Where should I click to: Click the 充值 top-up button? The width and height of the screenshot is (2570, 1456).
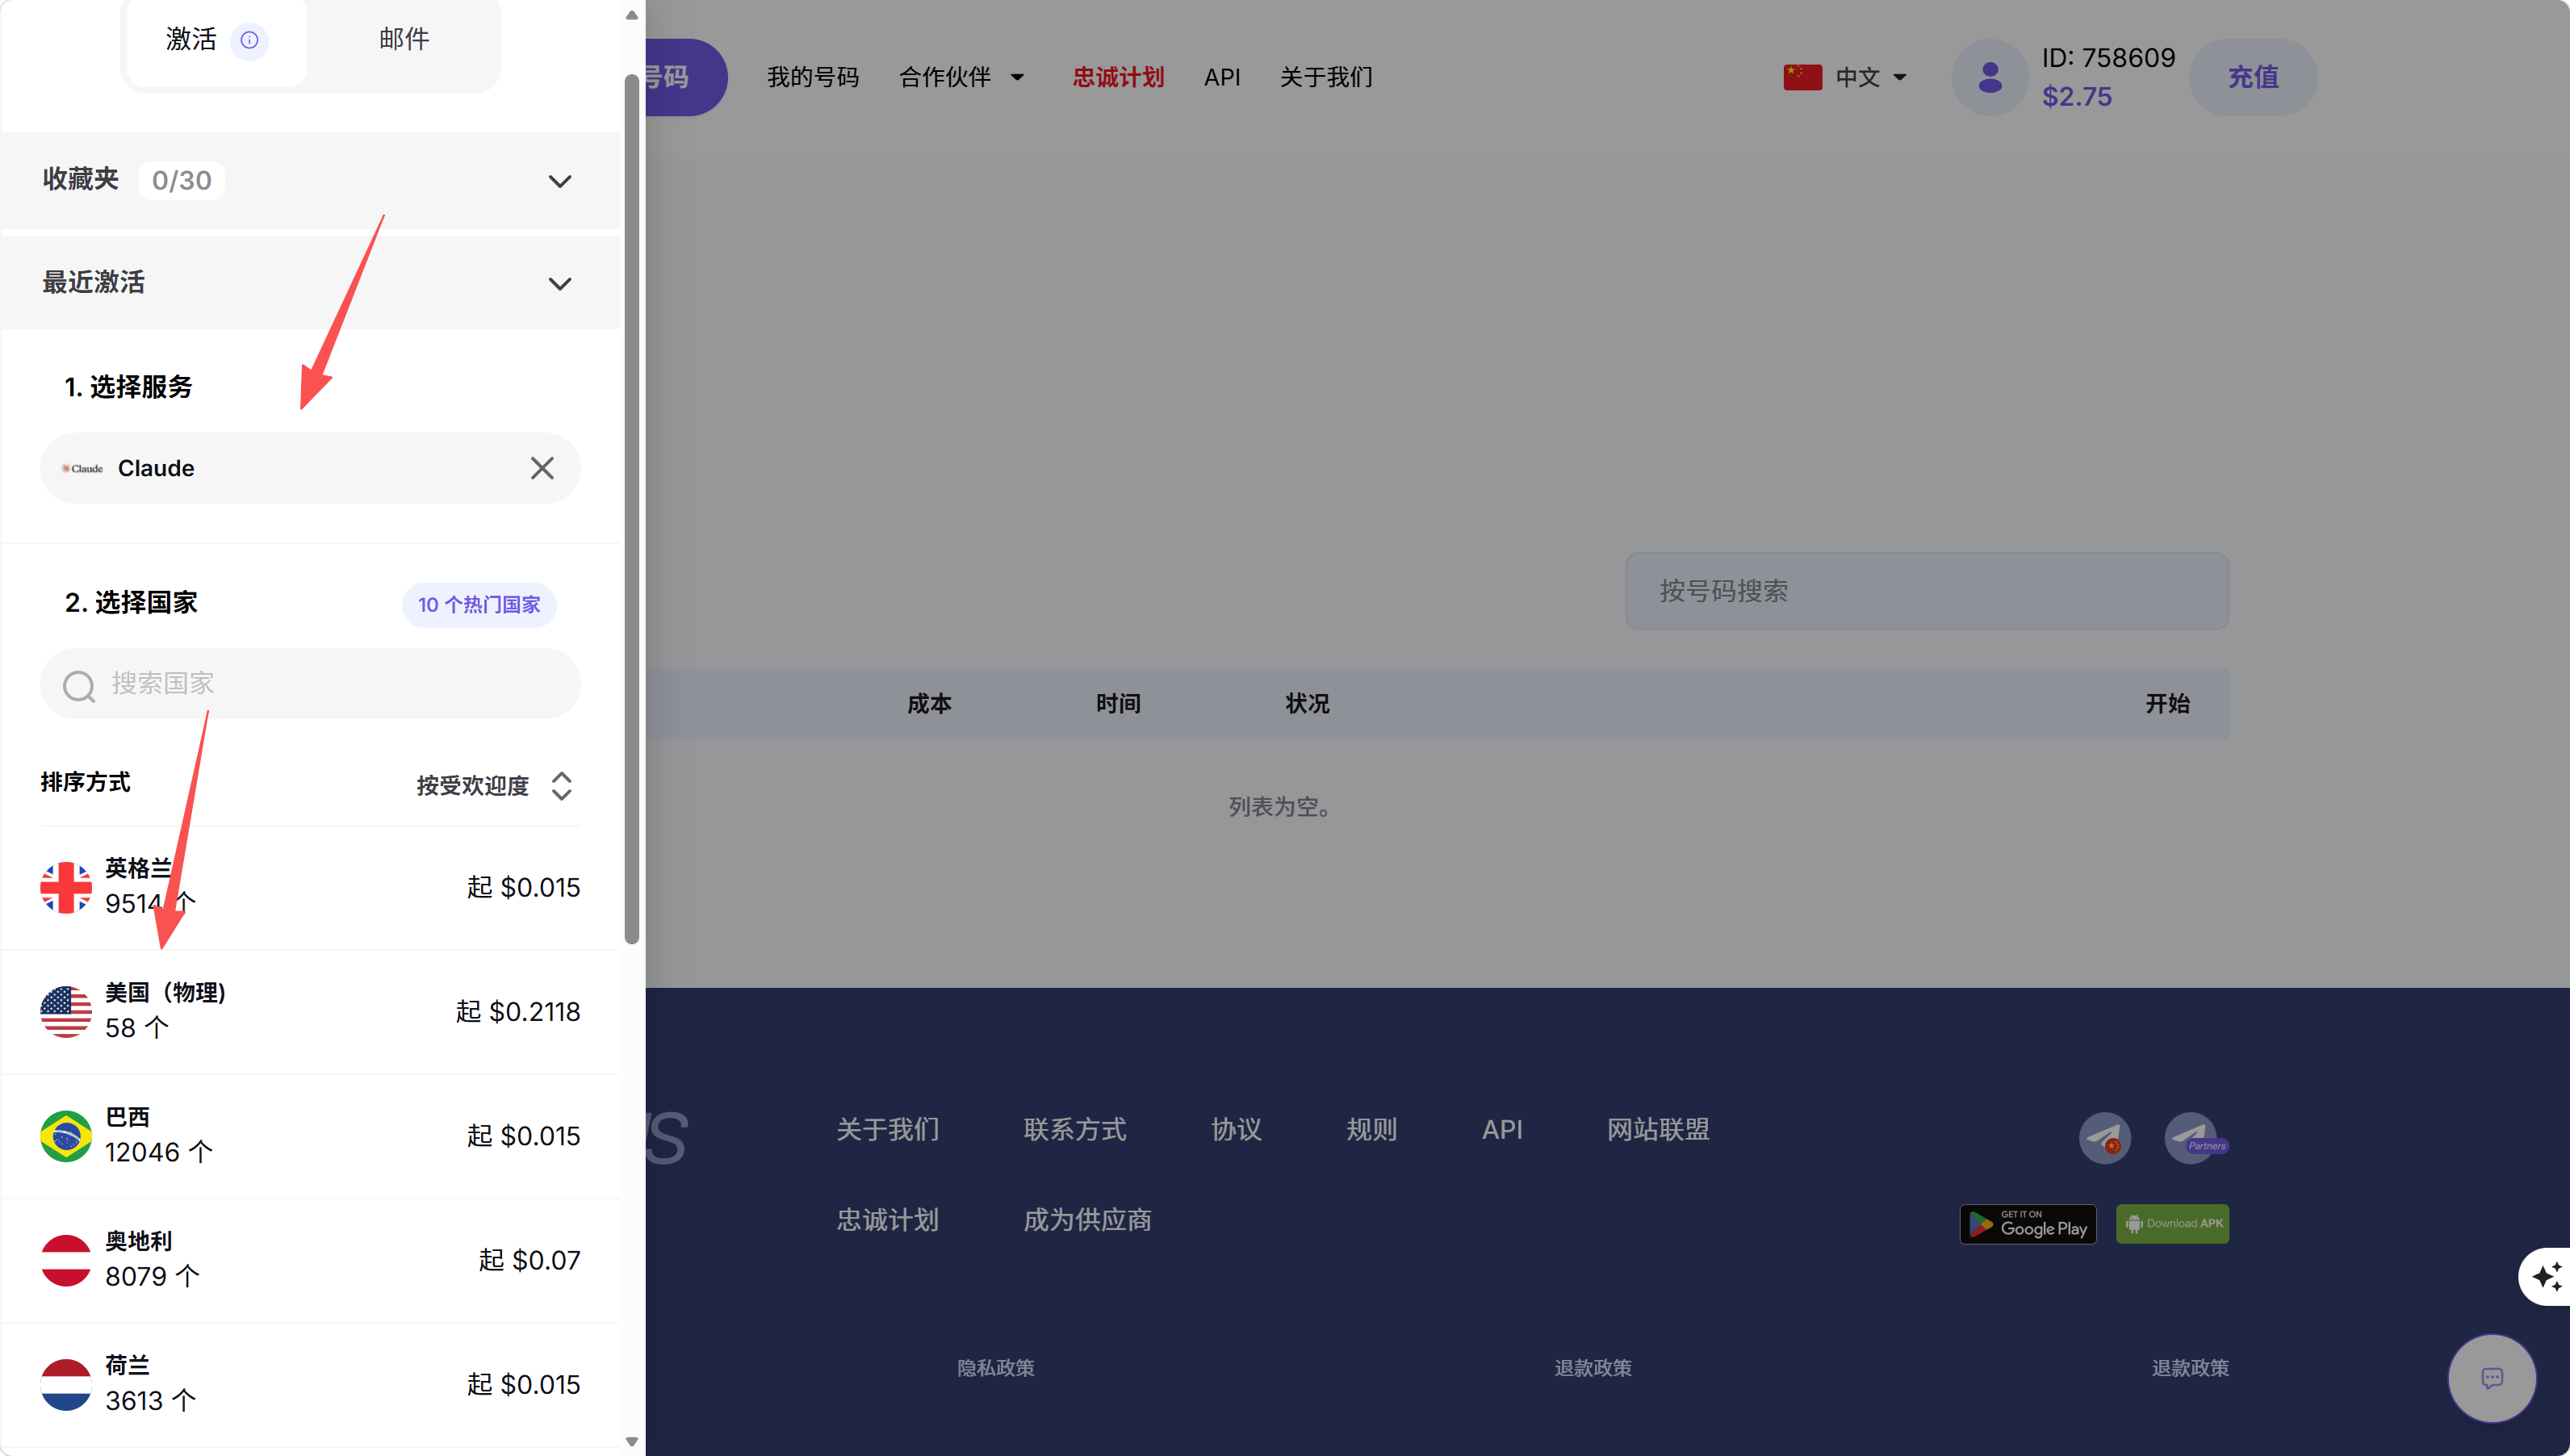(x=2252, y=78)
